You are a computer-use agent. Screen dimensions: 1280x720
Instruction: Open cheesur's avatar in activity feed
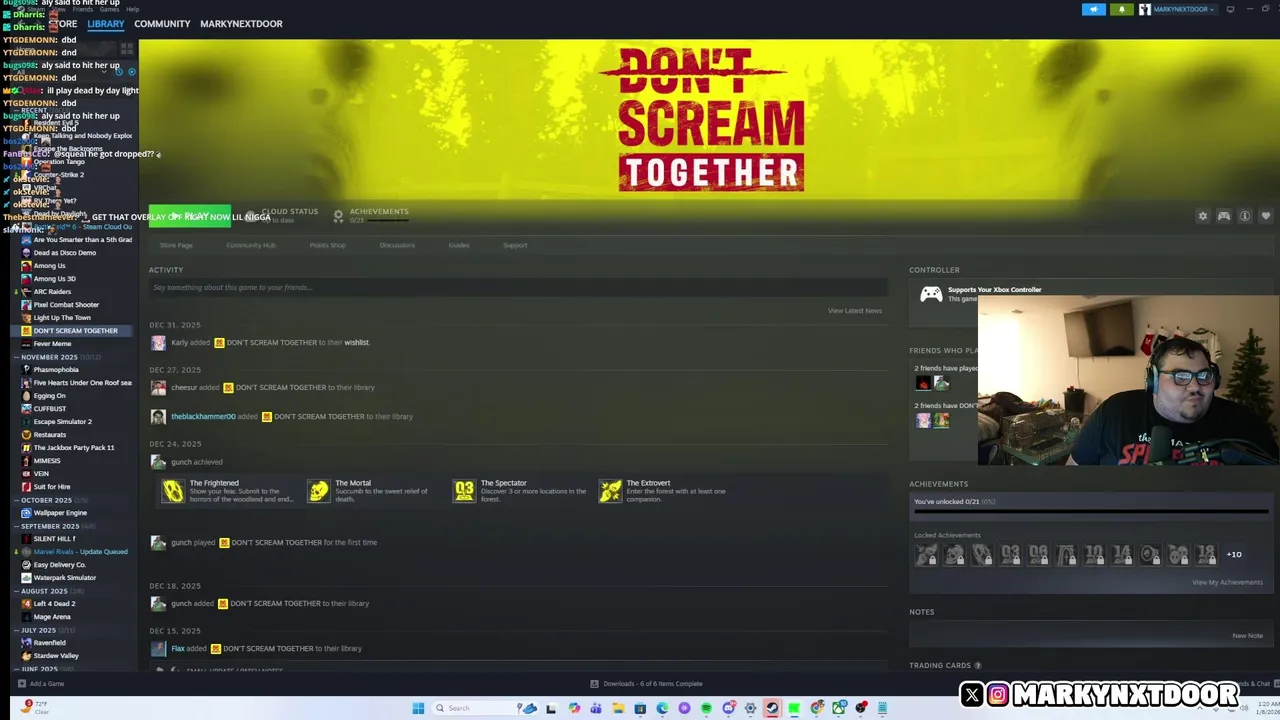coord(158,388)
